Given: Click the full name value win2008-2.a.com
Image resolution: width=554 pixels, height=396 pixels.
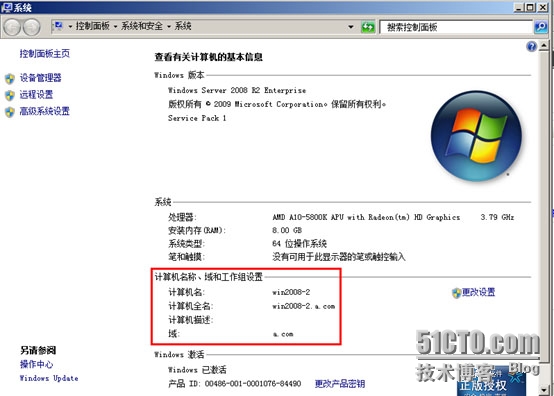Looking at the screenshot, I should point(303,306).
